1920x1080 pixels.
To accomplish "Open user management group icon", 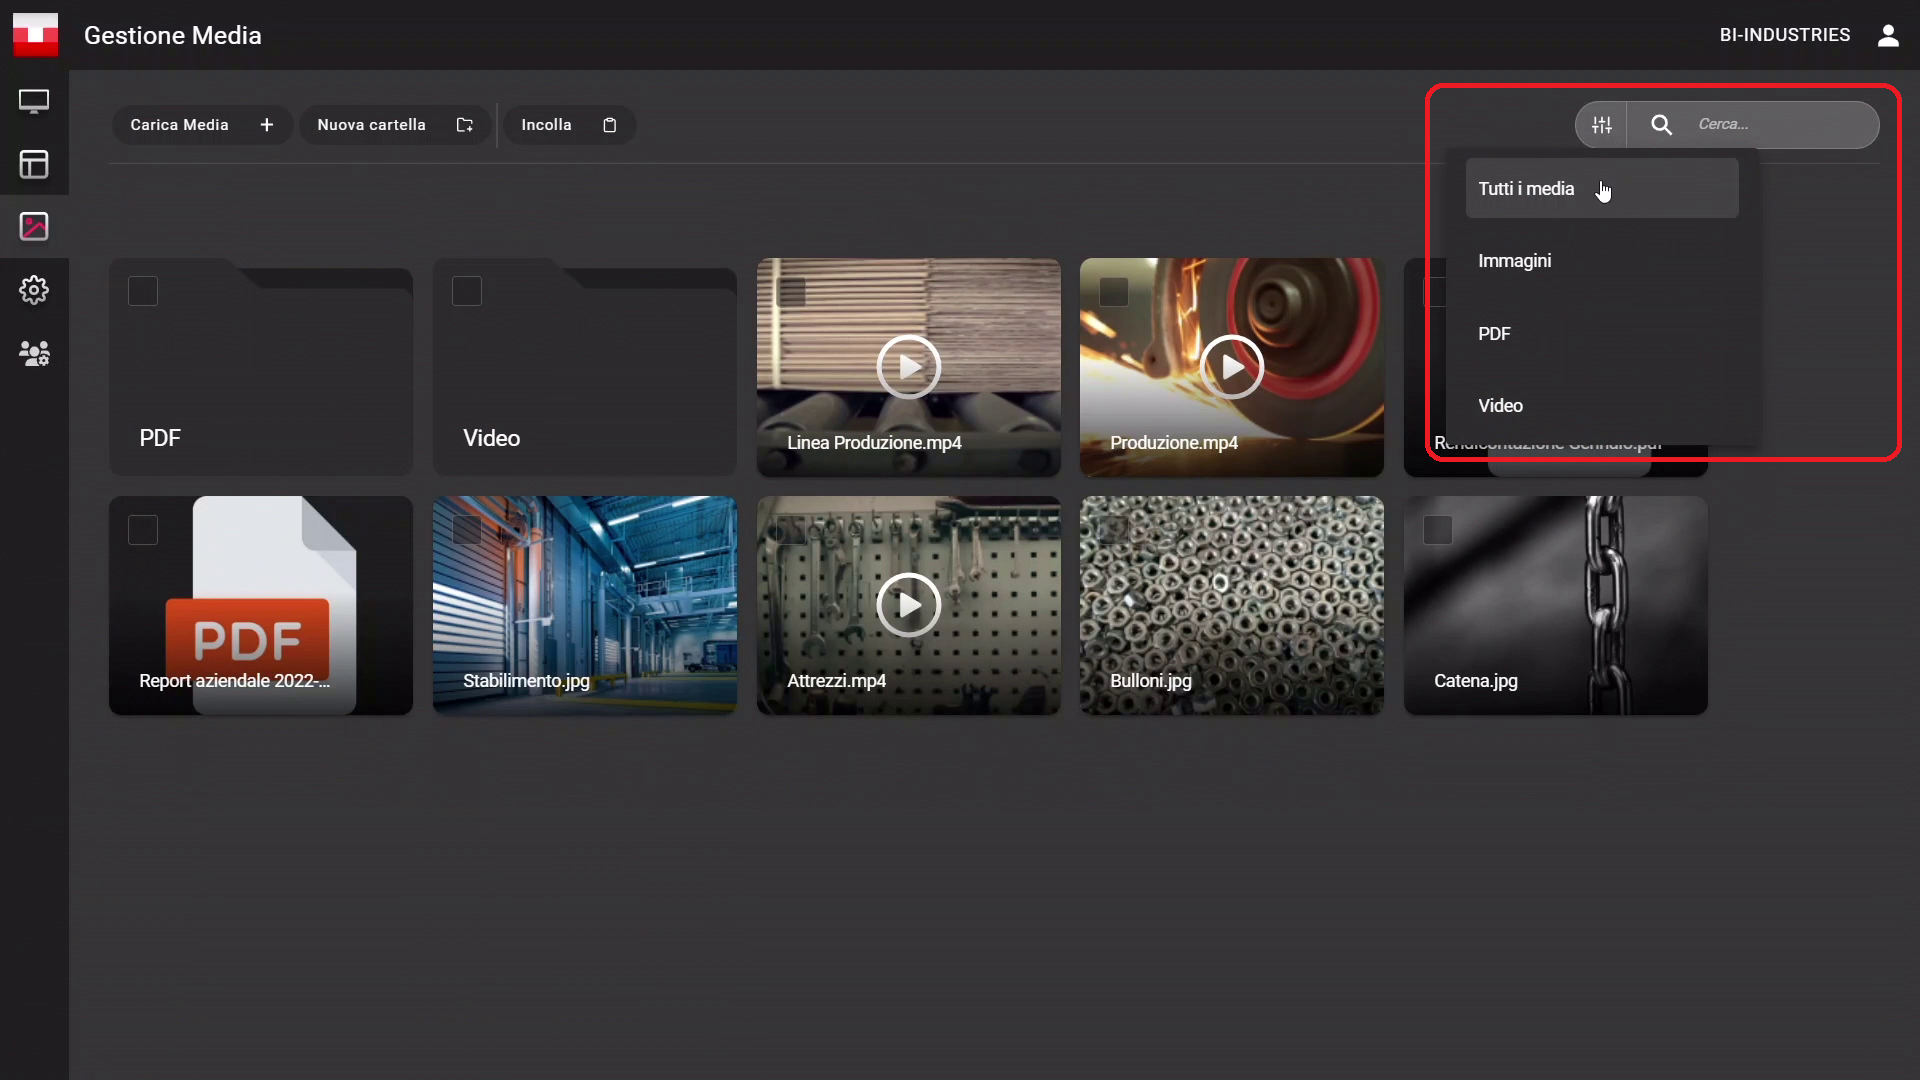I will [x=34, y=353].
